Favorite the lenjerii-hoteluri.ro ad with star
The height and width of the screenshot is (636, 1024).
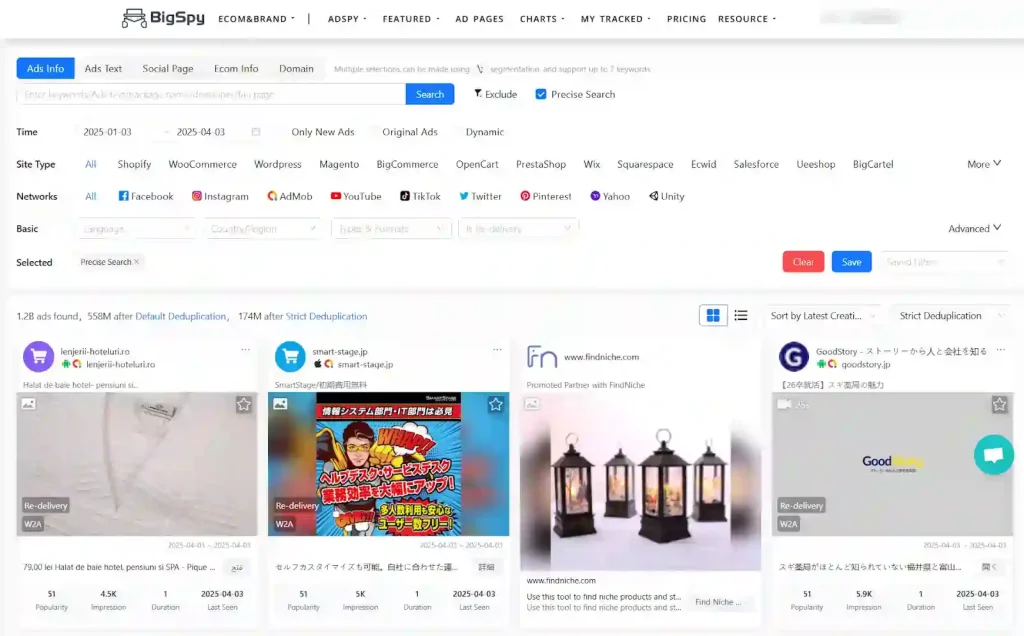(244, 404)
